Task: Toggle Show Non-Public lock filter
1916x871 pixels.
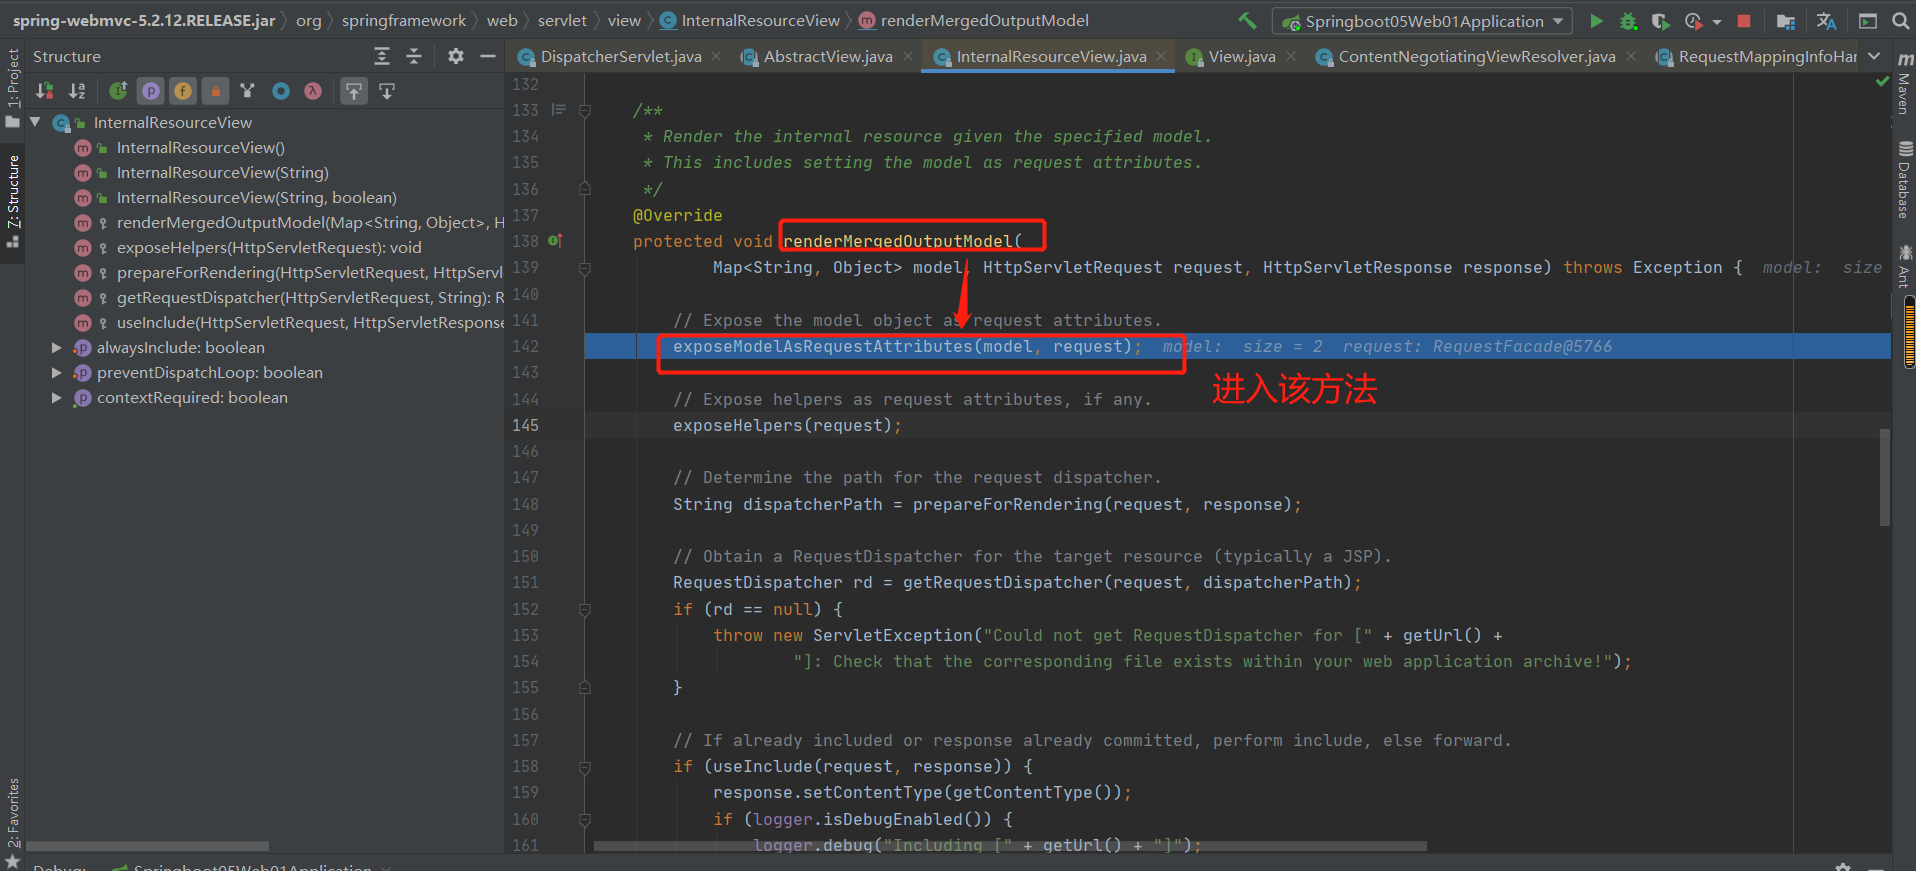Action: (215, 91)
